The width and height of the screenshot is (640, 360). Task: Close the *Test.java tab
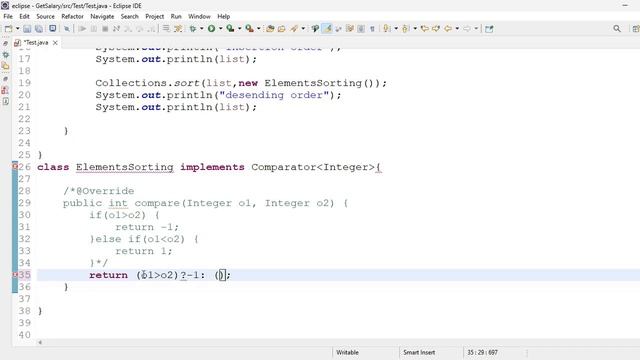tap(55, 42)
